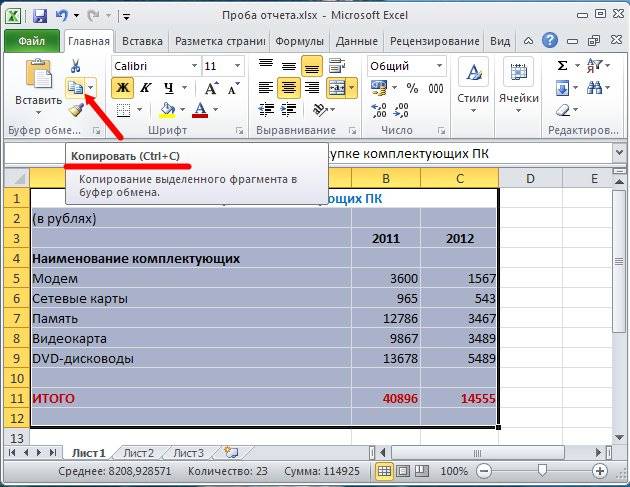The height and width of the screenshot is (487, 630).
Task: Decrease decimal places icon
Action: (401, 110)
